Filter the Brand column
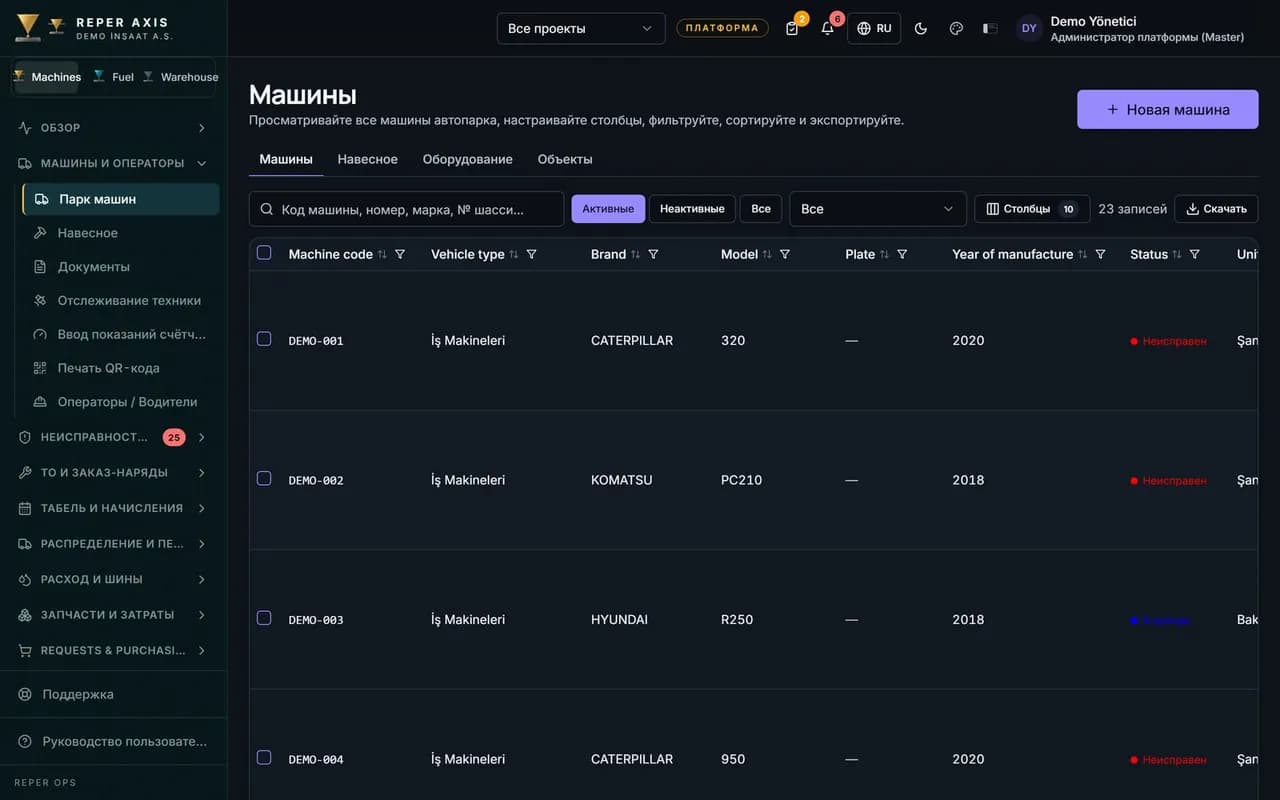The width and height of the screenshot is (1280, 800). (x=654, y=254)
